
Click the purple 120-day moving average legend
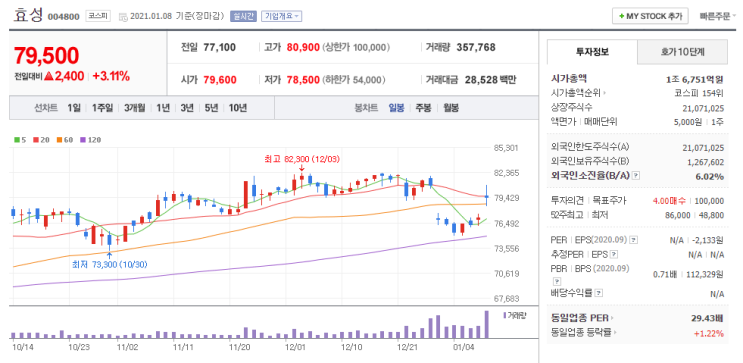point(91,140)
